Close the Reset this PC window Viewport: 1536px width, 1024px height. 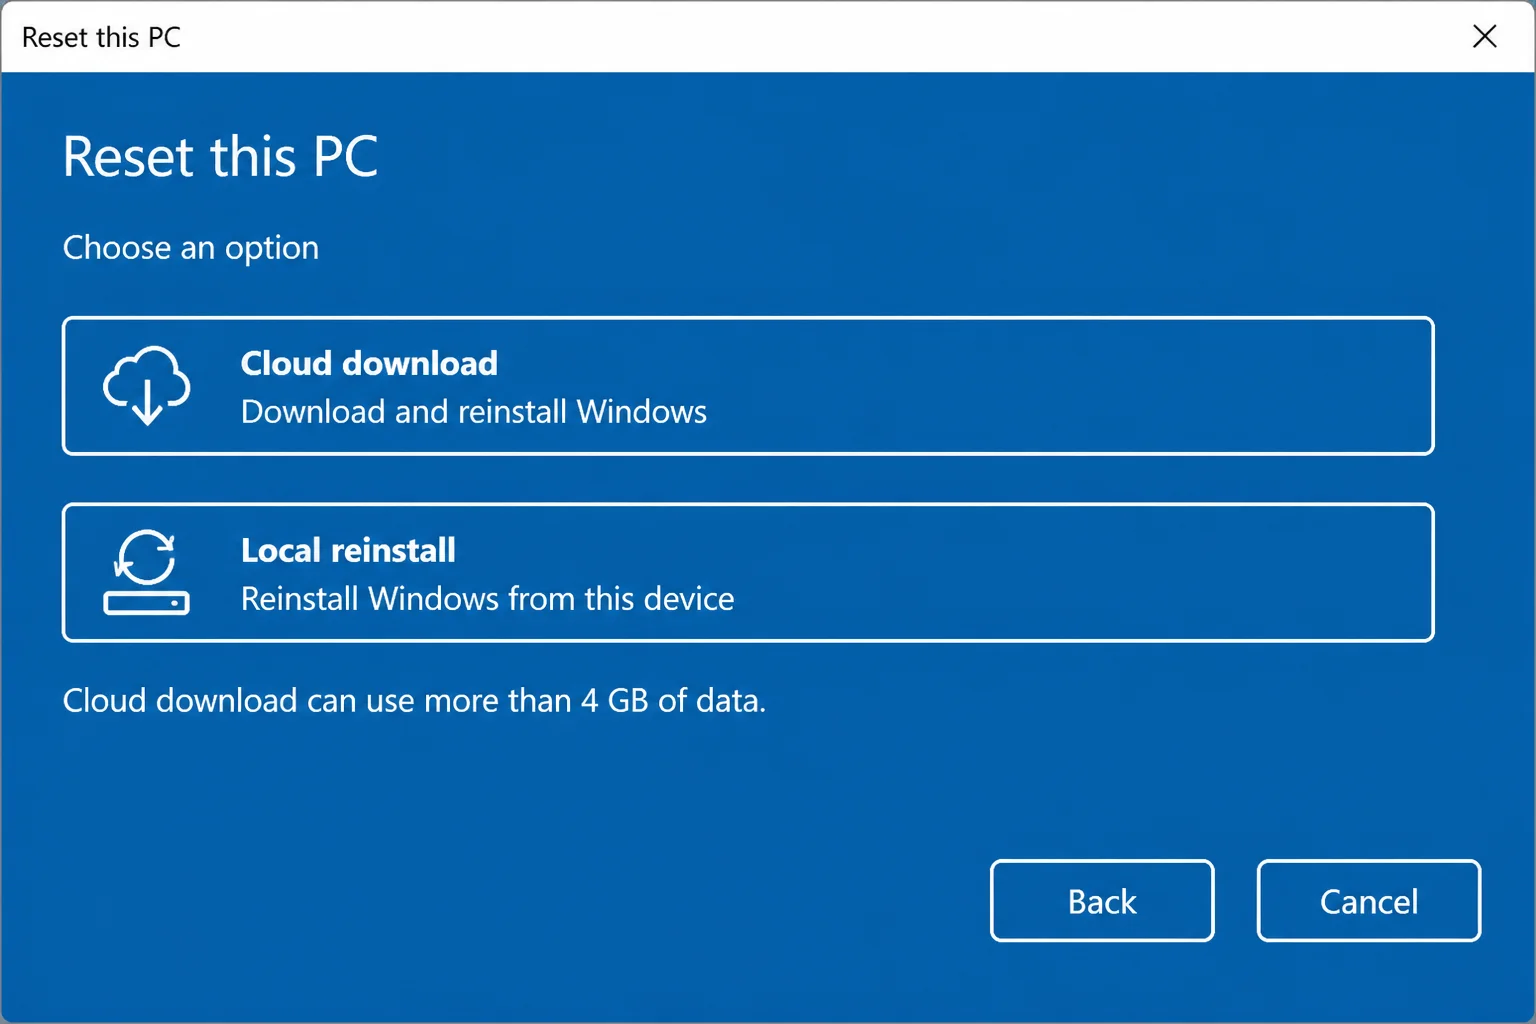point(1485,37)
